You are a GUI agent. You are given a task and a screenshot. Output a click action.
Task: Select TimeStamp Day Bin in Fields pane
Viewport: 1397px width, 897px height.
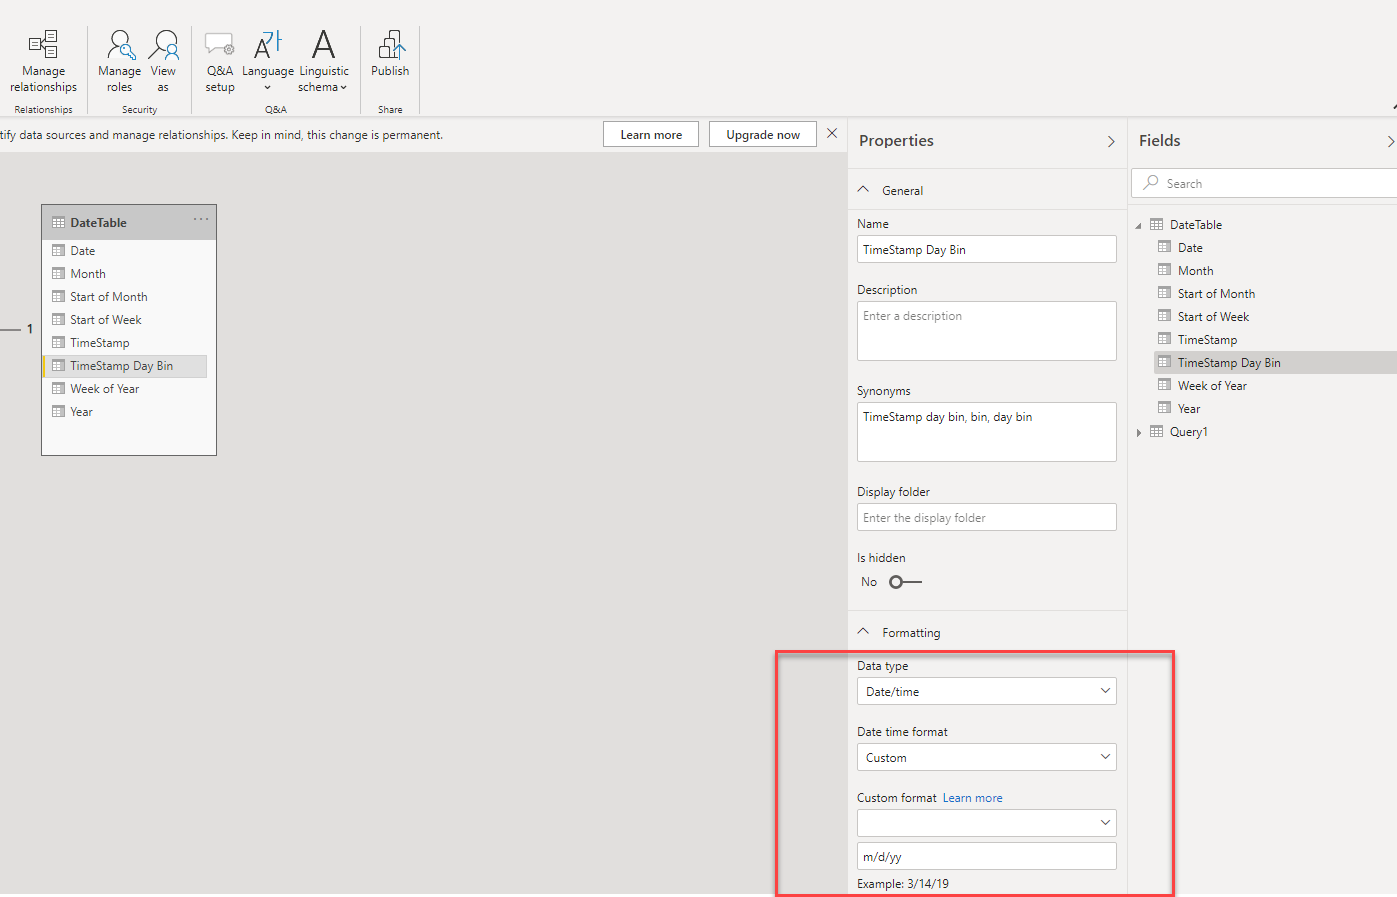pyautogui.click(x=1275, y=363)
